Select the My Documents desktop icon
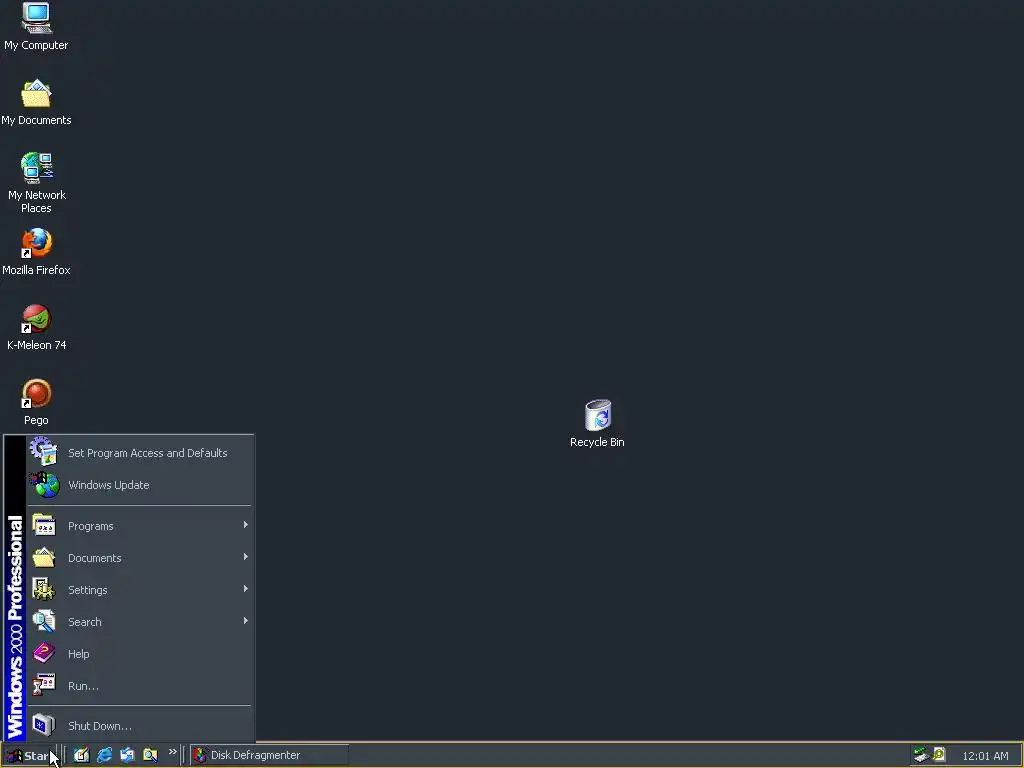Screen dimensions: 1024x768 [x=36, y=102]
